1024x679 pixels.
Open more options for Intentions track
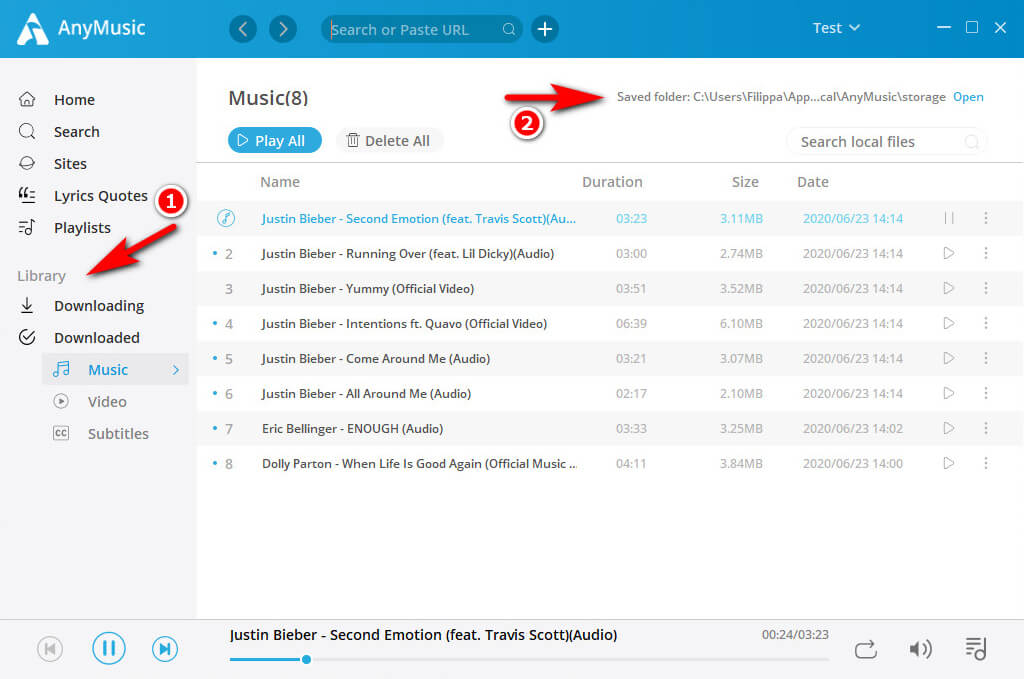(x=985, y=323)
